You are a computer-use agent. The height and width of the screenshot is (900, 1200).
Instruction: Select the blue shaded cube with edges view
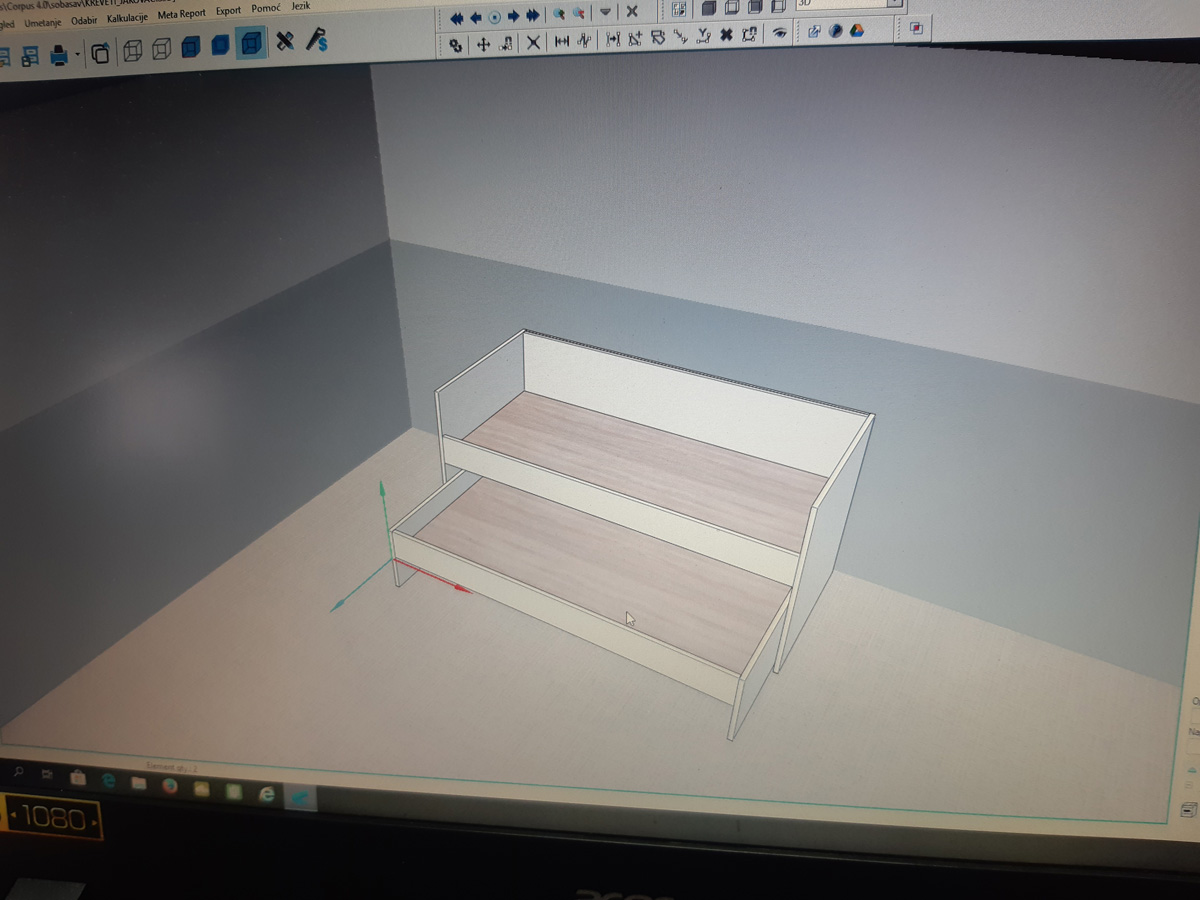[191, 46]
